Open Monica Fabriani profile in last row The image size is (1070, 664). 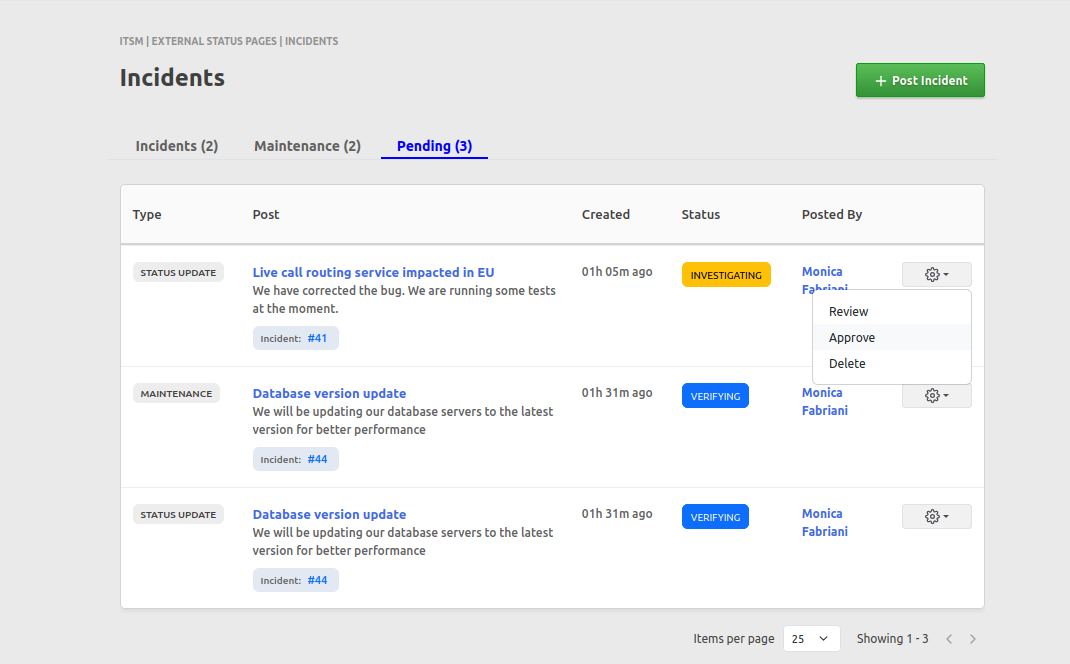click(824, 522)
